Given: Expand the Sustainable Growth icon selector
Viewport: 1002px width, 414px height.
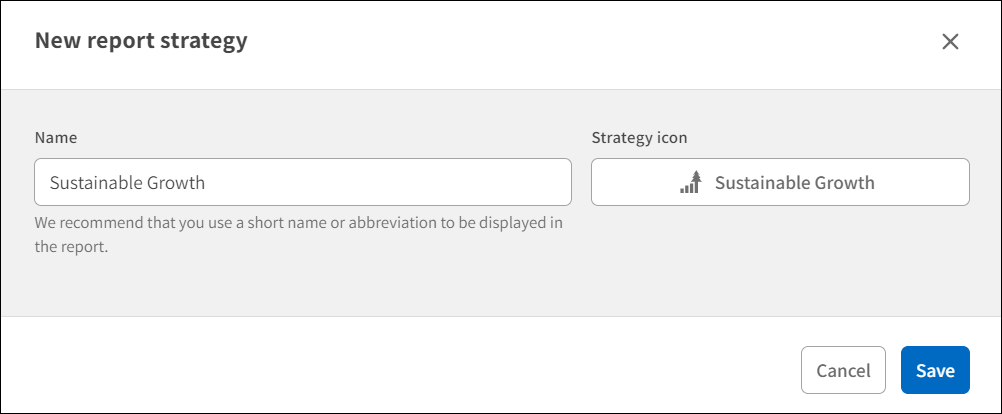Looking at the screenshot, I should tap(780, 182).
